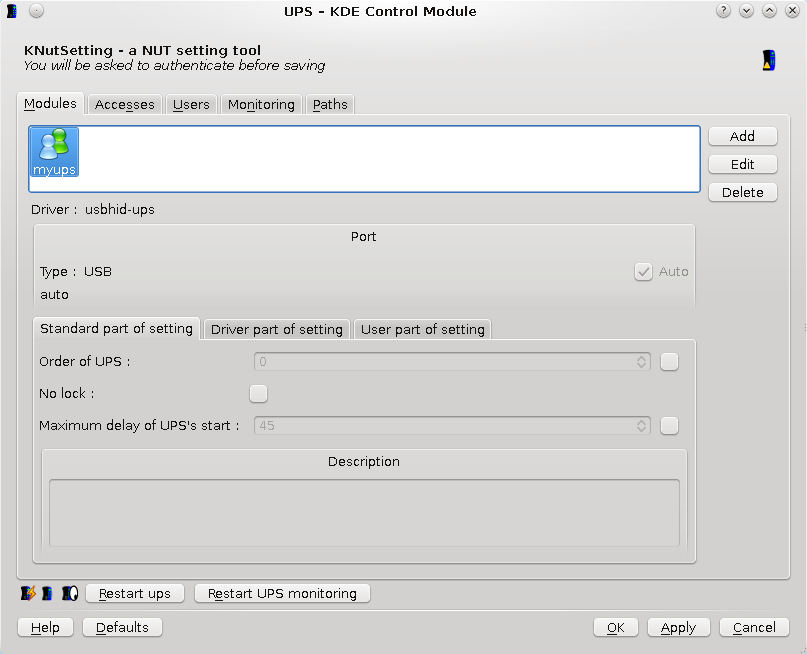Image resolution: width=807 pixels, height=654 pixels.
Task: Open the window menu icon in title bar
Action: [12, 11]
